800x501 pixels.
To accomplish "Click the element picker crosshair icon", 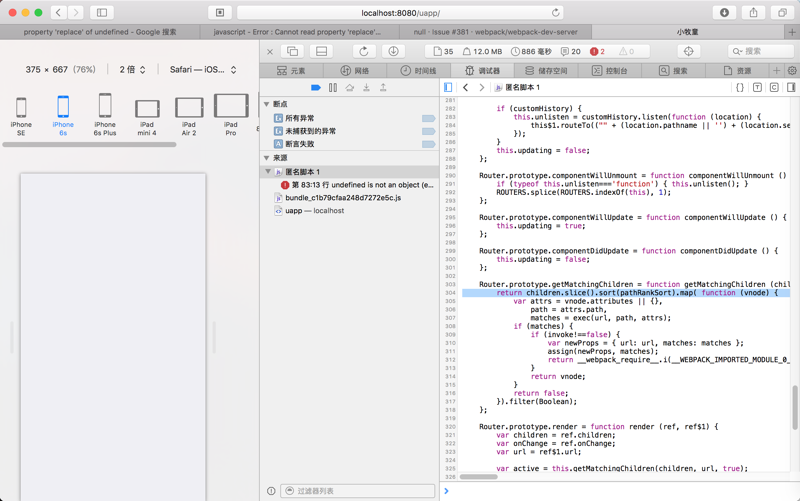I will tap(688, 51).
